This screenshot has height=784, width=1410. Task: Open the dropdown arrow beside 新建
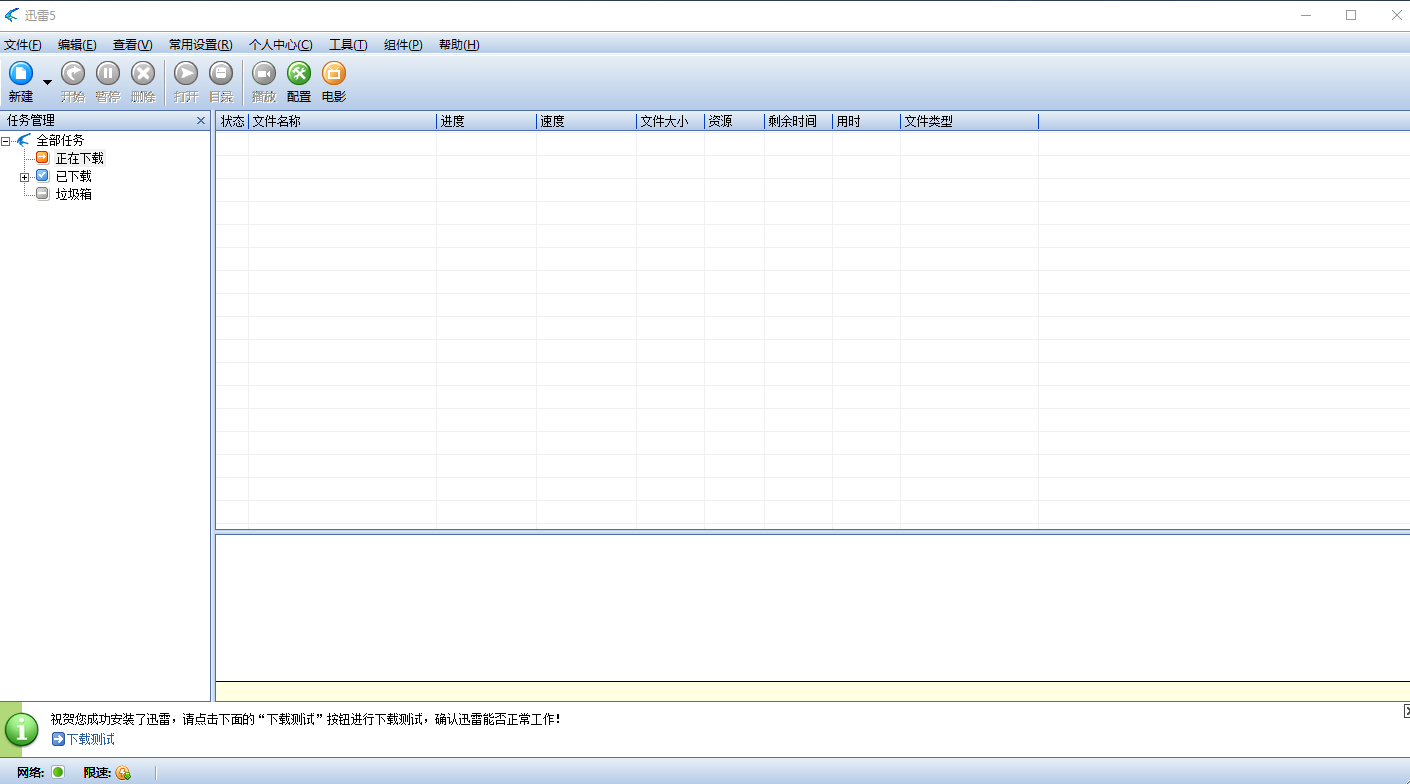pos(47,82)
